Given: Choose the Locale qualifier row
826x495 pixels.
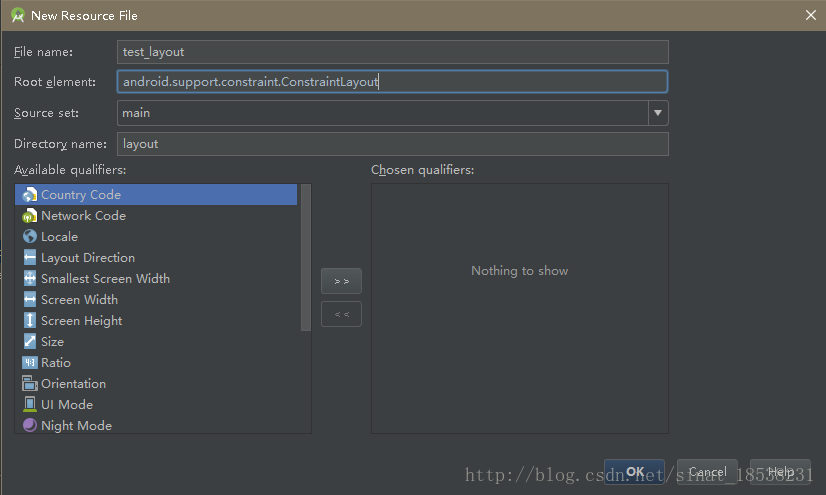Looking at the screenshot, I should pos(156,236).
